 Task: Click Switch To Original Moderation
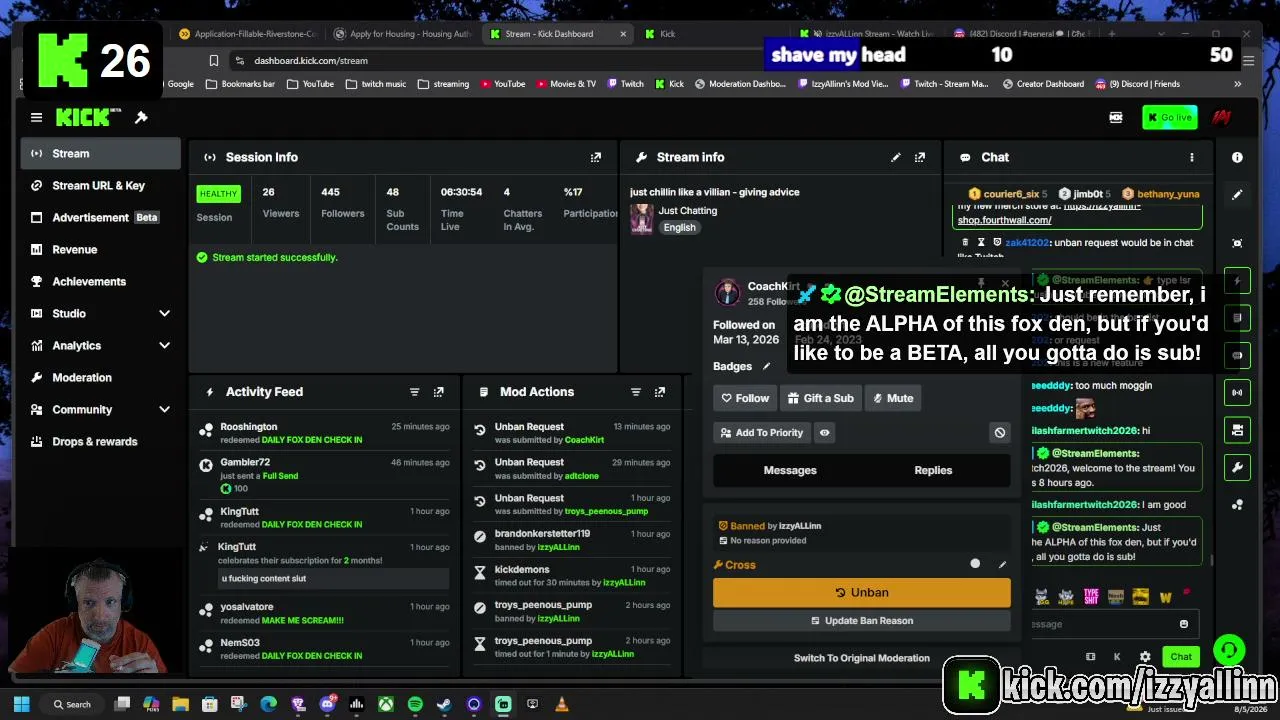click(x=861, y=658)
